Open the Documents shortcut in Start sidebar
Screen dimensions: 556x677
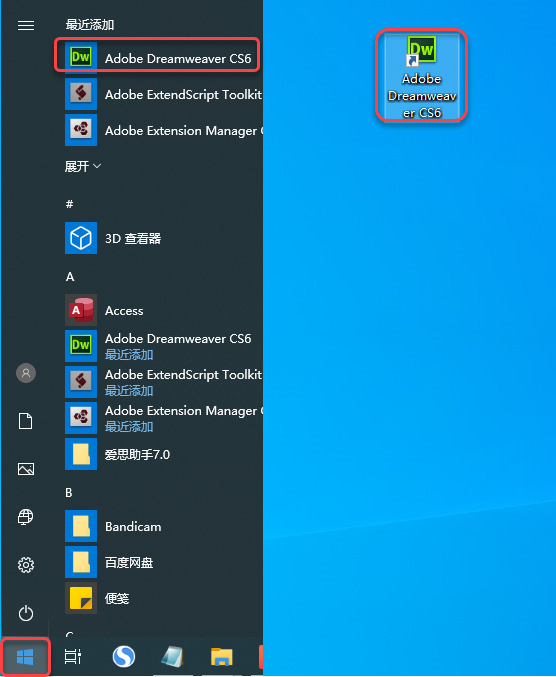click(x=26, y=421)
